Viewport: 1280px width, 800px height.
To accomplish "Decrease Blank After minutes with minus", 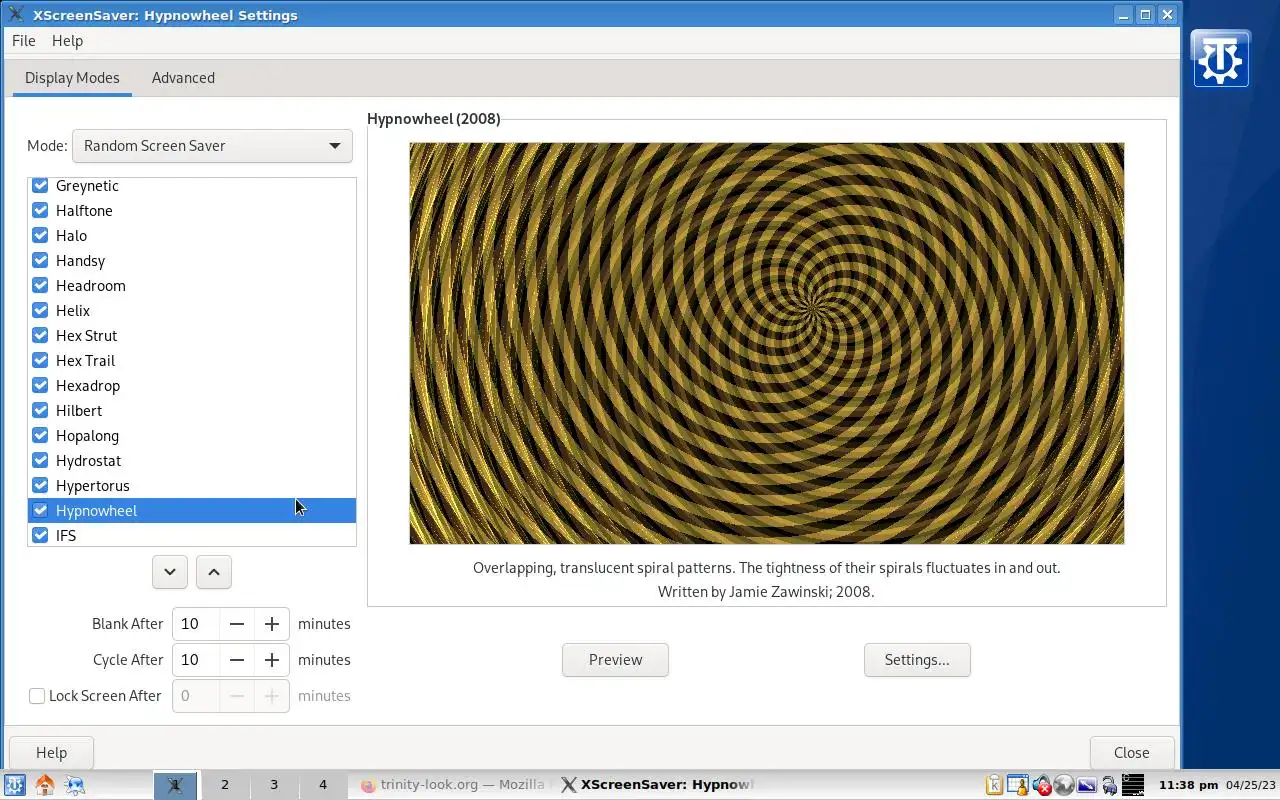I will (237, 624).
